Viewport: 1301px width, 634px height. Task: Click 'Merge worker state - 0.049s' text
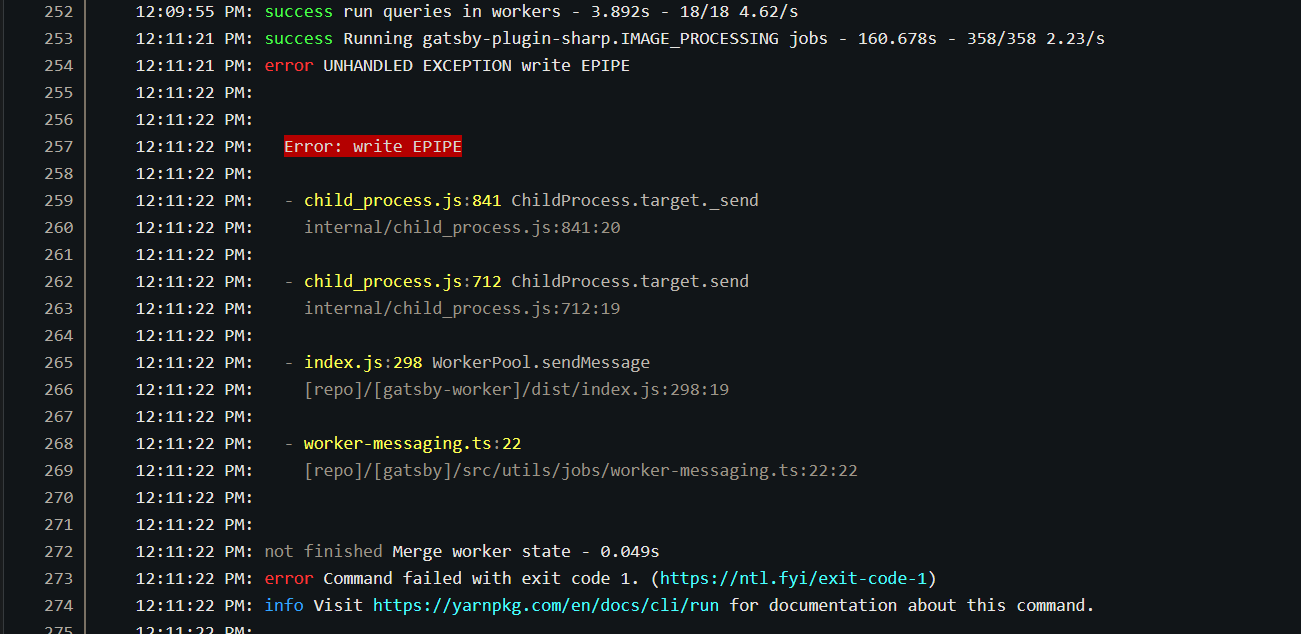tap(526, 552)
